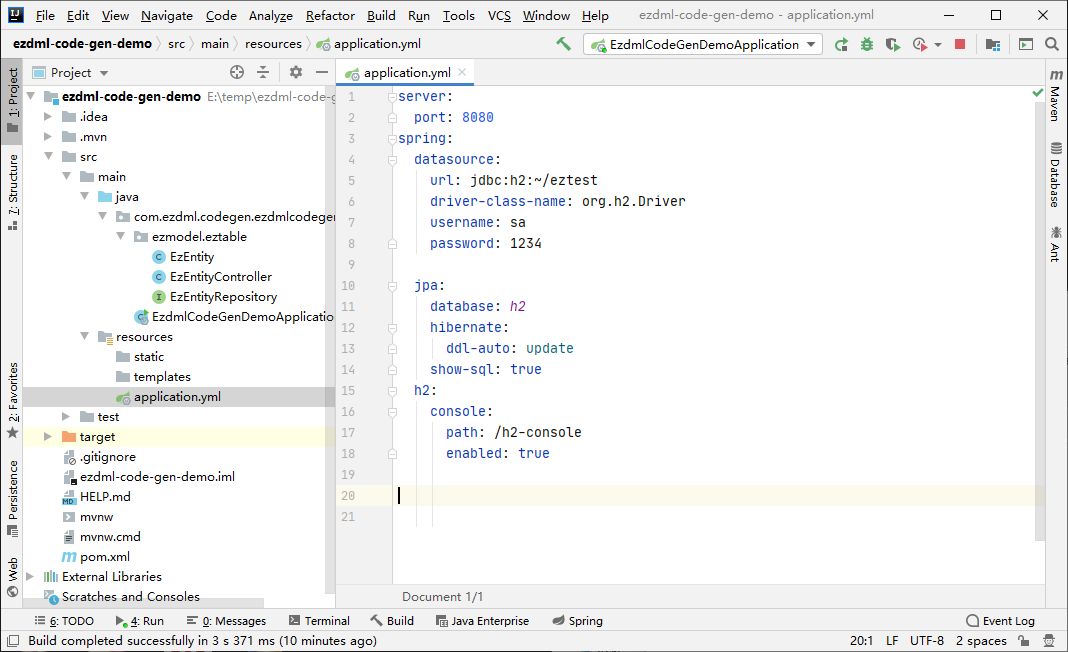The image size is (1068, 652).
Task: Open the Database tool window
Action: (x=1056, y=175)
